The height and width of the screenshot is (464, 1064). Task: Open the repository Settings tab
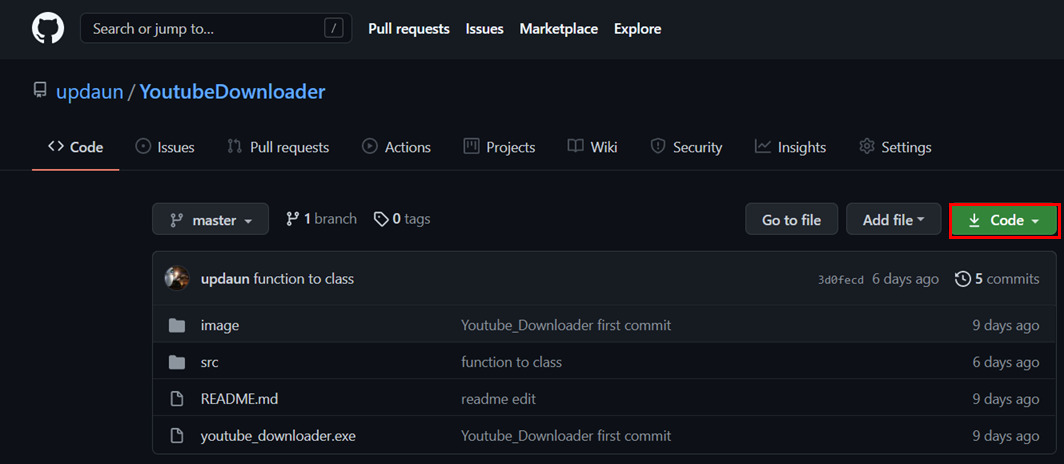coord(895,147)
